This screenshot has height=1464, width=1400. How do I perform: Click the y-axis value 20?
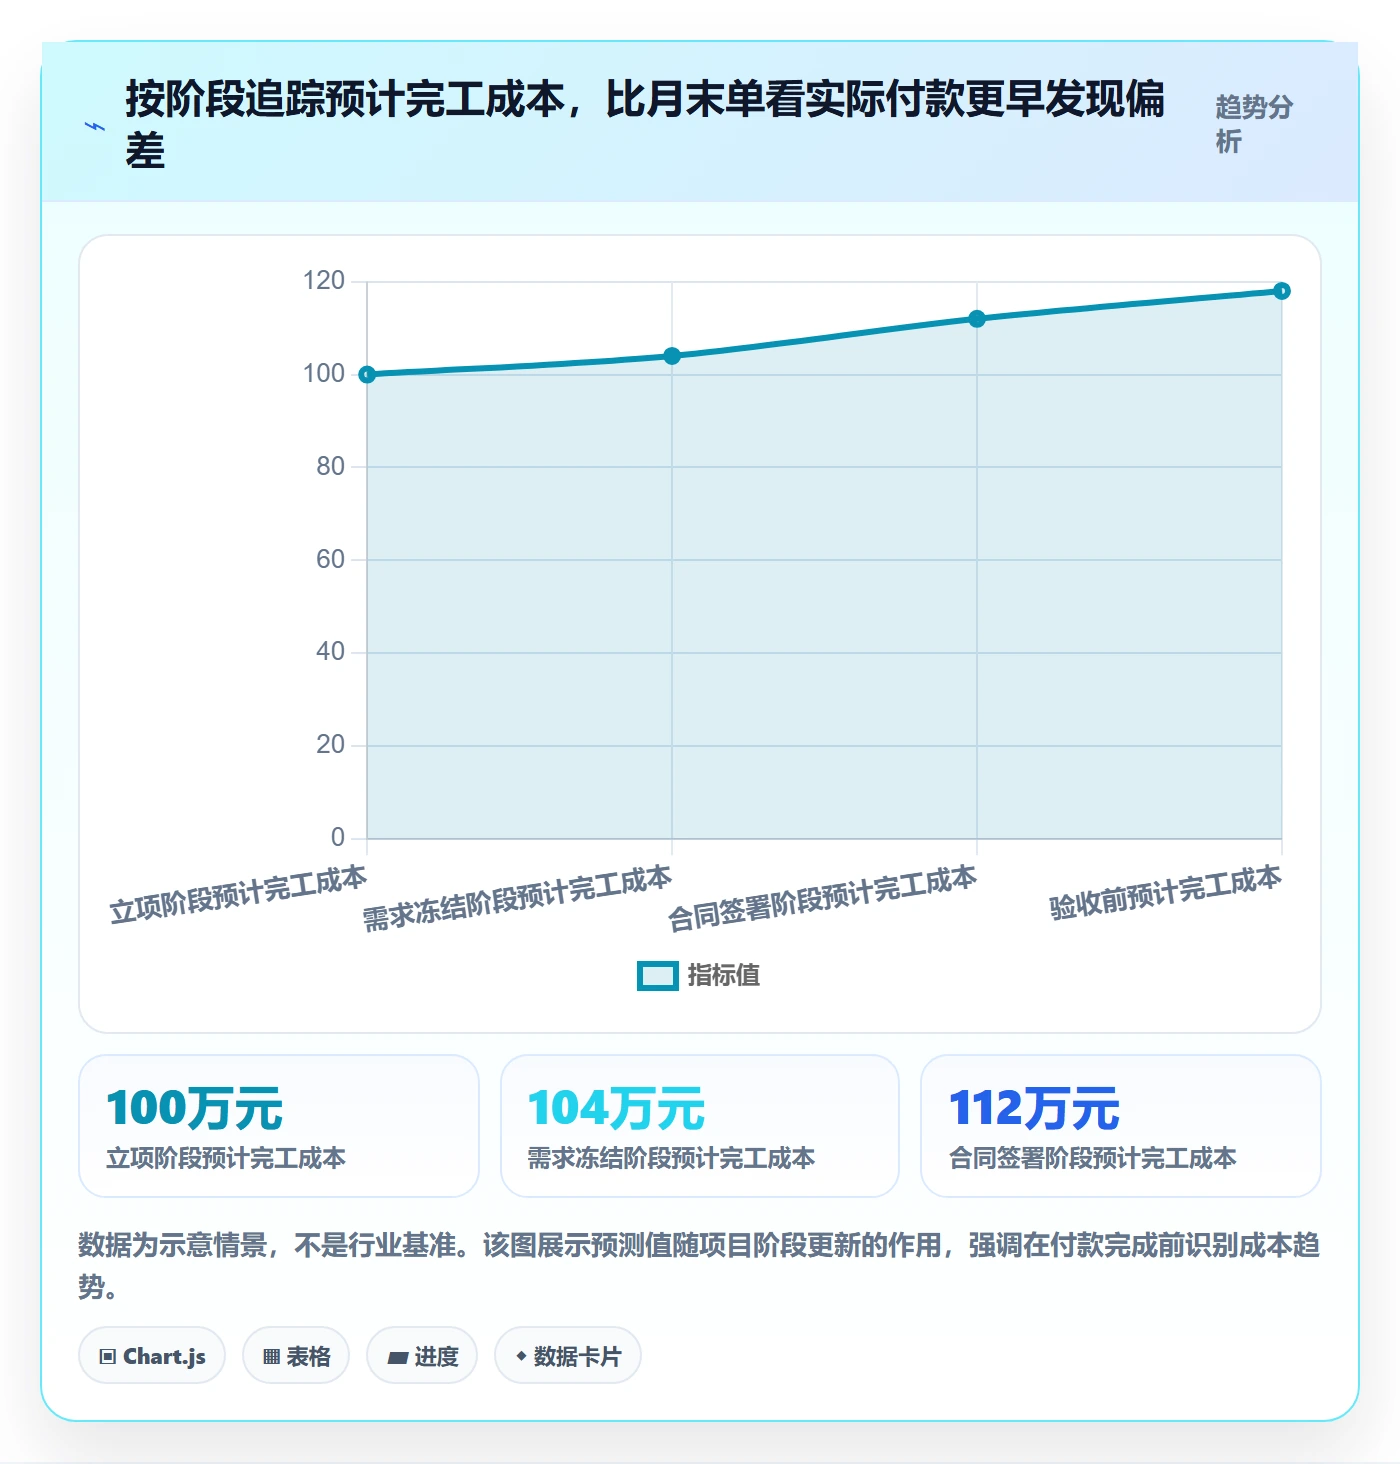coord(330,745)
